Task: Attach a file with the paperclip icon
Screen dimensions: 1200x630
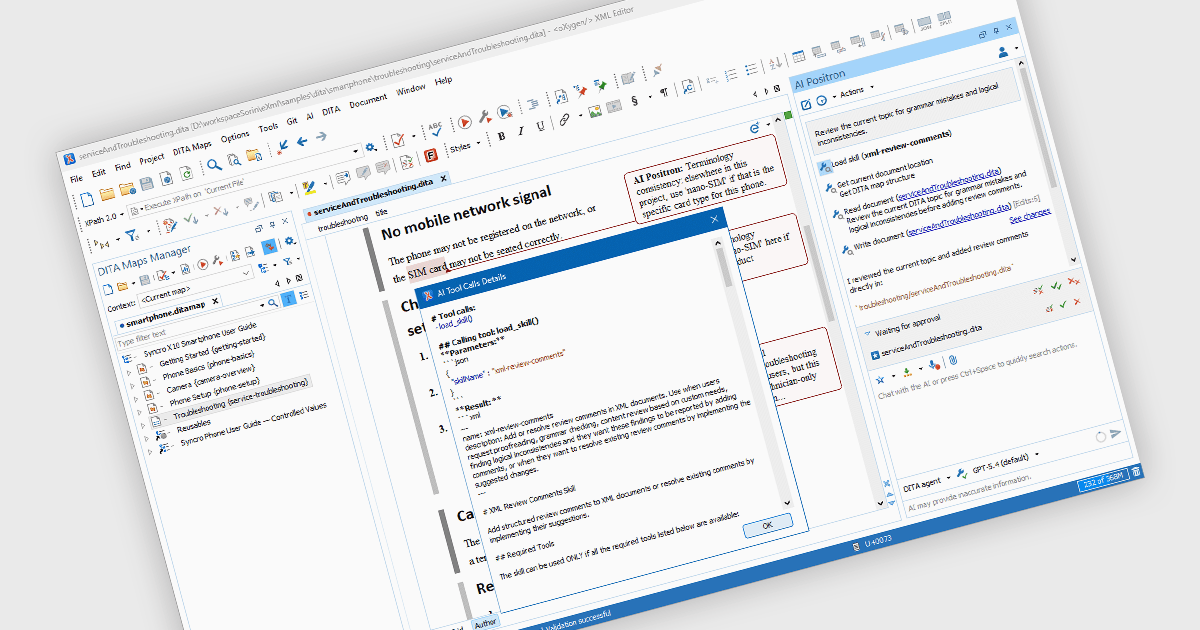Action: (952, 360)
